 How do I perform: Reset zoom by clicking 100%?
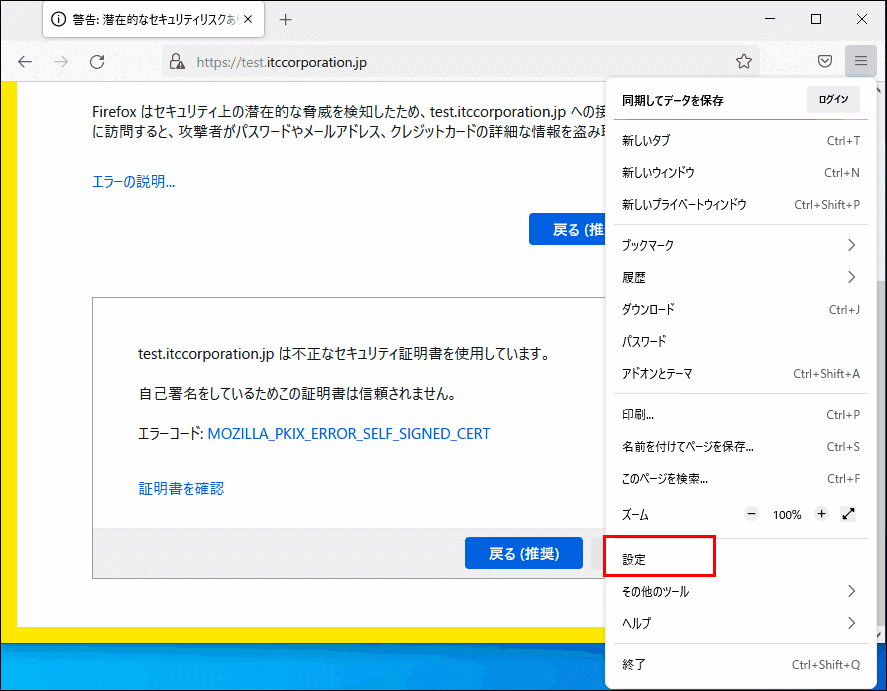[x=787, y=515]
